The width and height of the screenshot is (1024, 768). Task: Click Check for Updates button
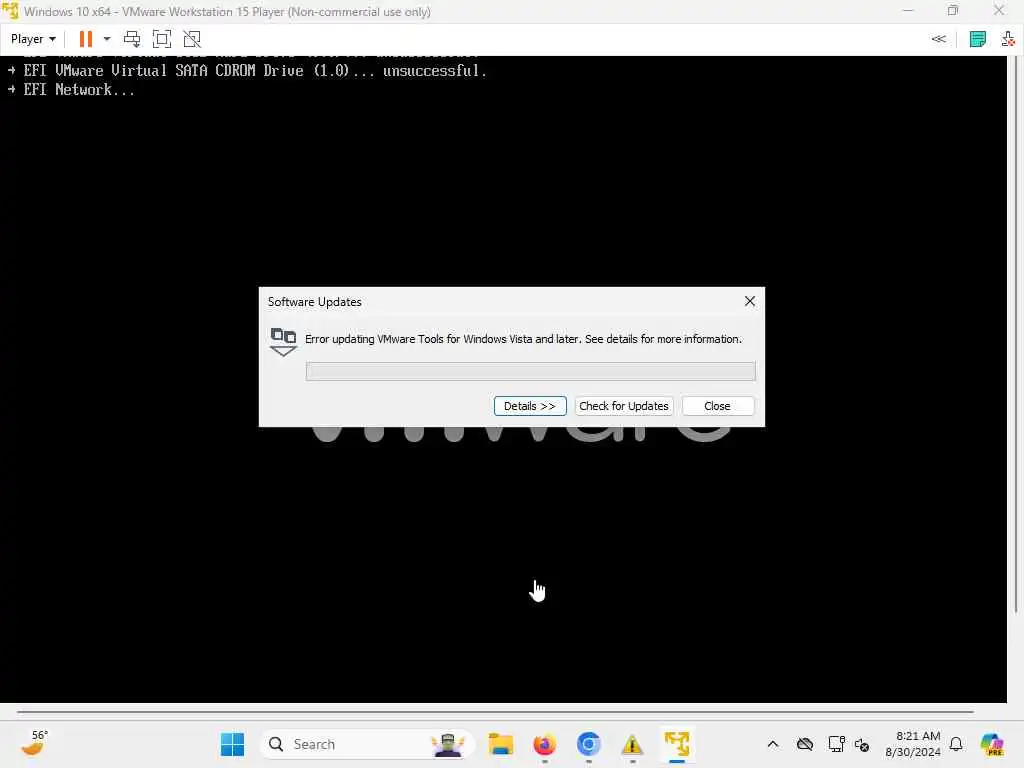click(624, 406)
